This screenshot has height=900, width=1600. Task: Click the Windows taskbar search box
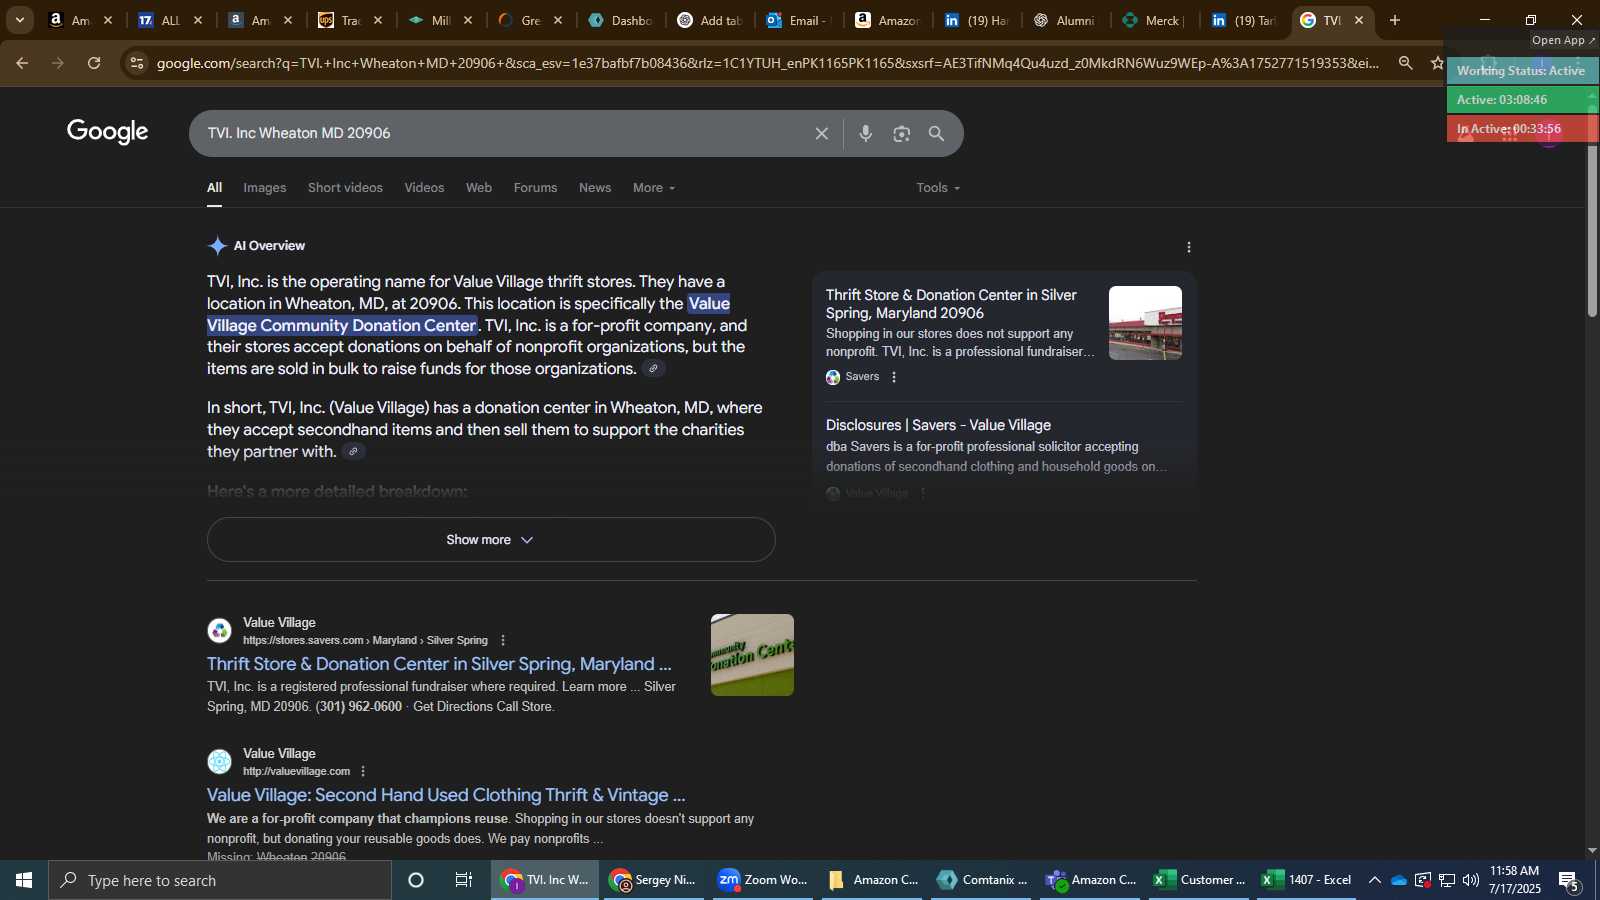coord(220,880)
